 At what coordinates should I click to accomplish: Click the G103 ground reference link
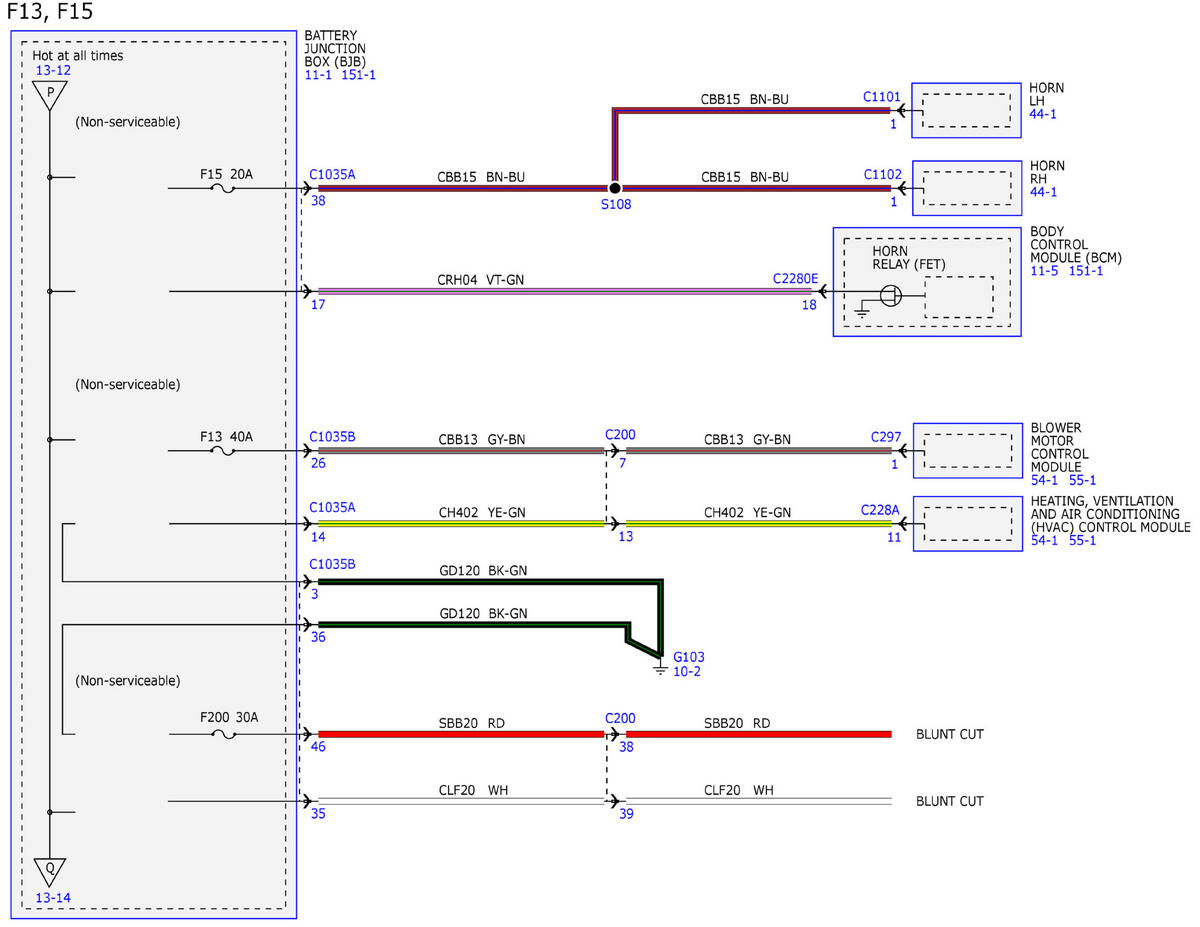pos(690,657)
